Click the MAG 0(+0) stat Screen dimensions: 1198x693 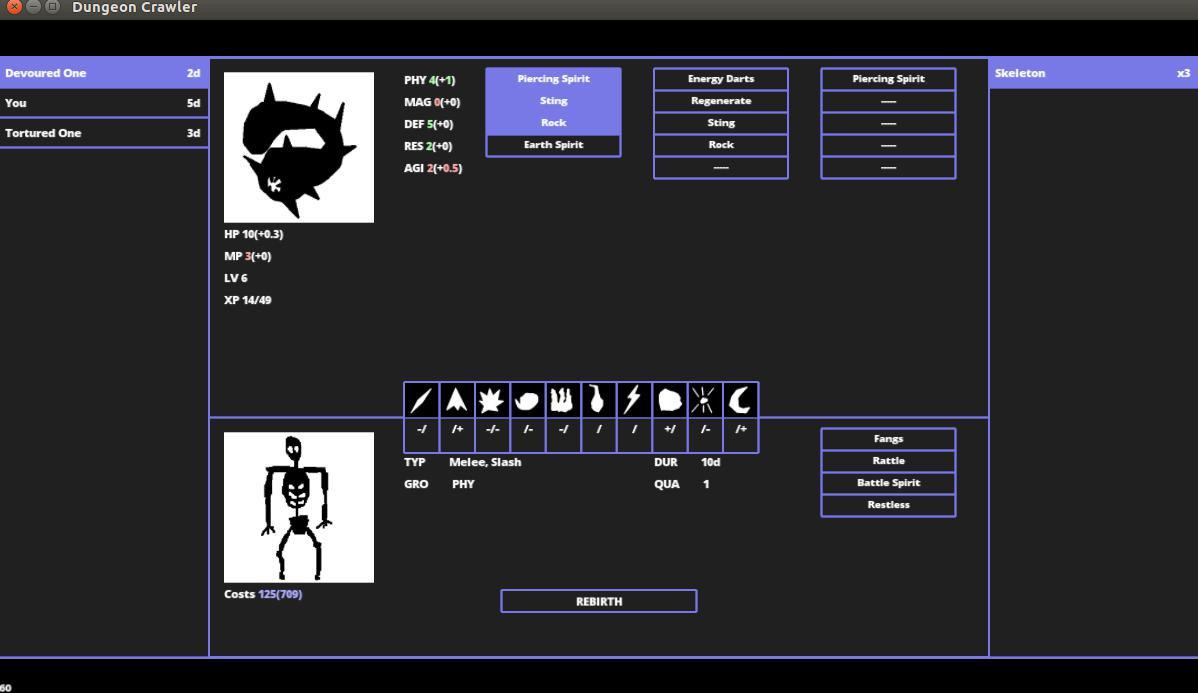click(x=432, y=102)
